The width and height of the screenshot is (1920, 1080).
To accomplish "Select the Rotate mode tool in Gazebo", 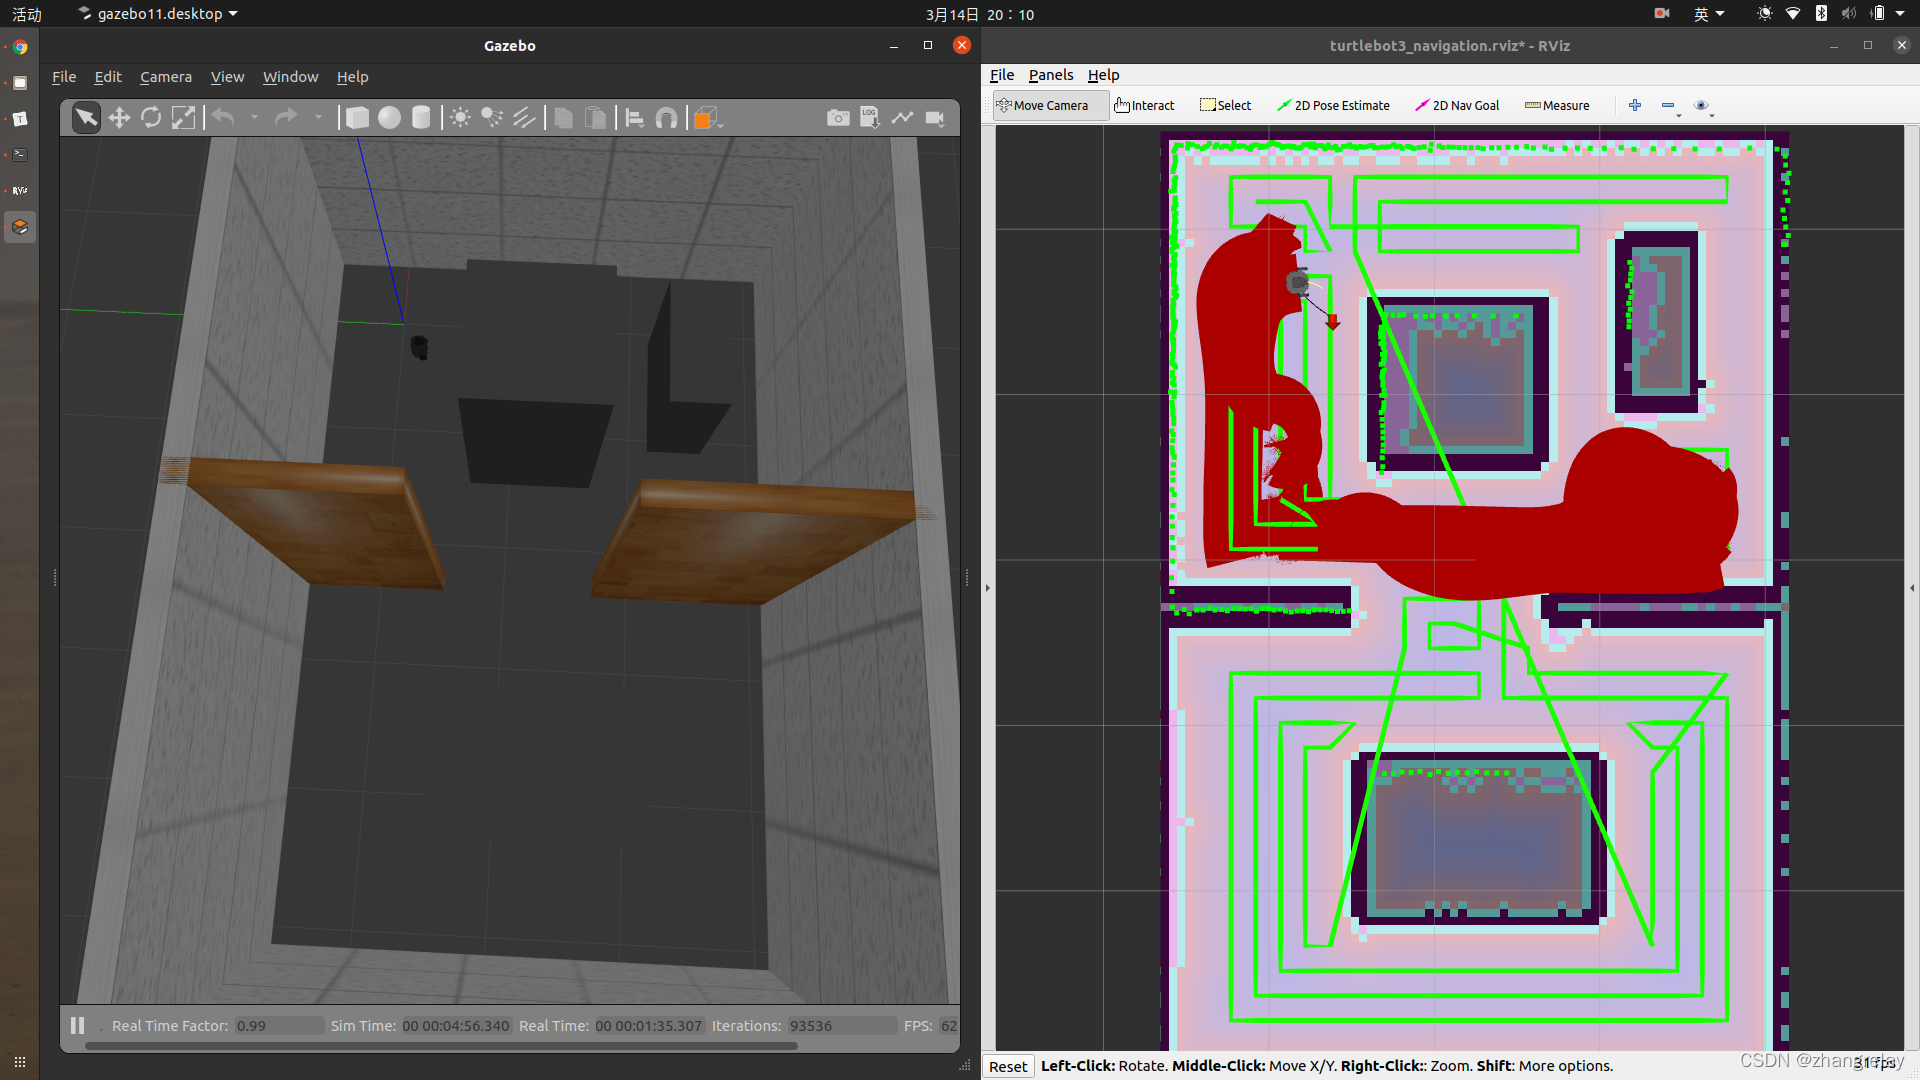I will tap(151, 118).
